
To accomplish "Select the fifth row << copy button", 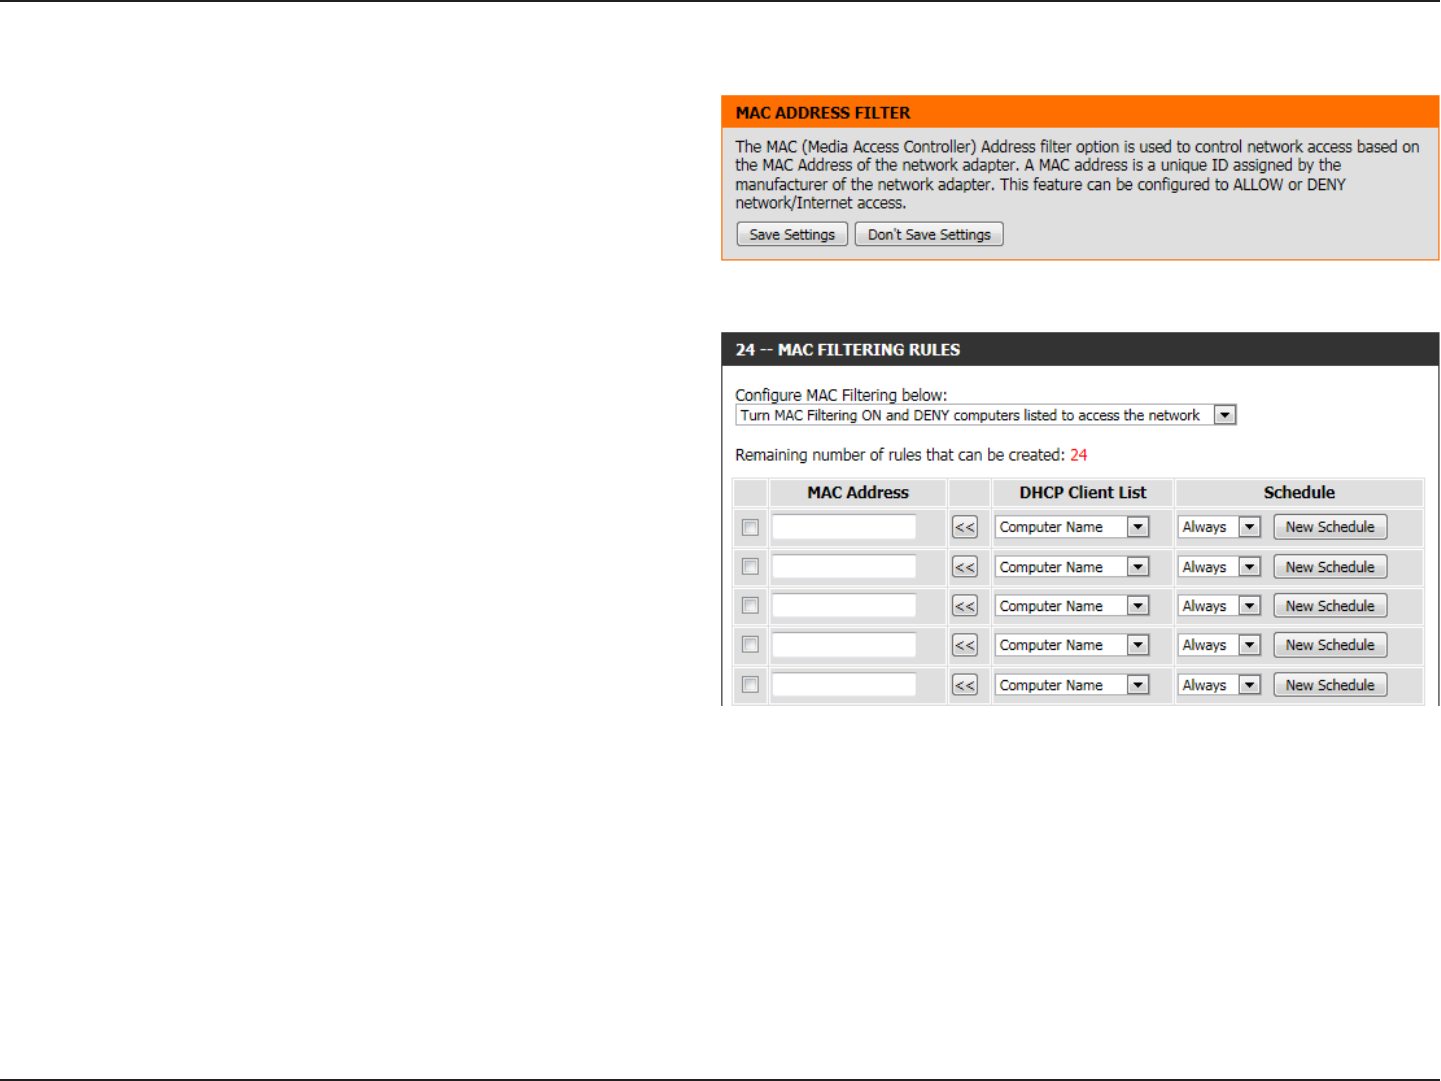I will point(965,685).
